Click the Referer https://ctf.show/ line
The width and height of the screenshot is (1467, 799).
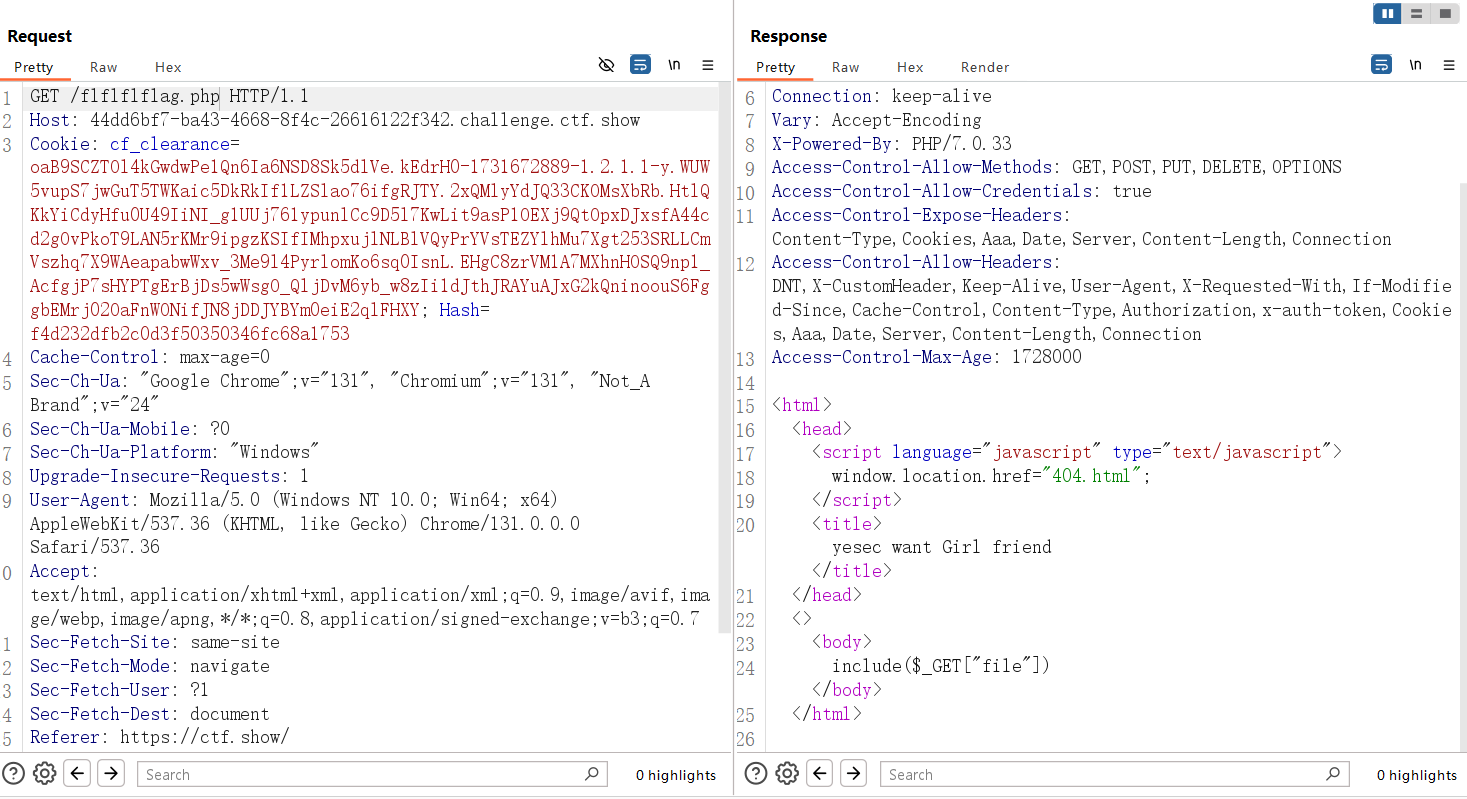[x=160, y=737]
